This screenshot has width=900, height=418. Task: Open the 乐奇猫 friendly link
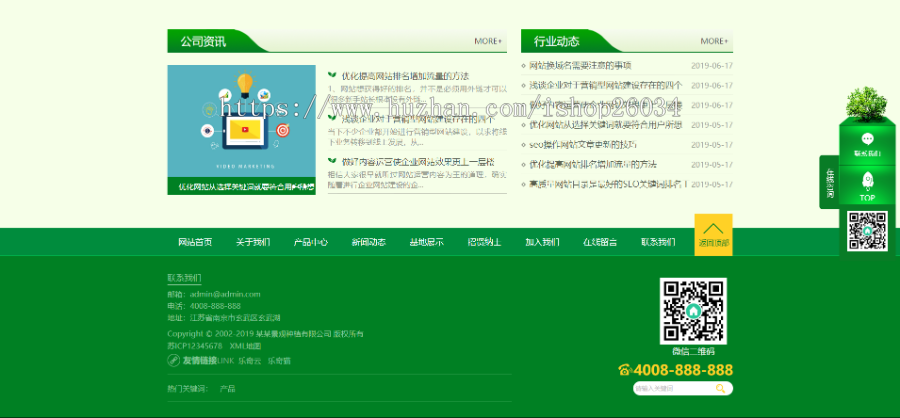click(279, 361)
